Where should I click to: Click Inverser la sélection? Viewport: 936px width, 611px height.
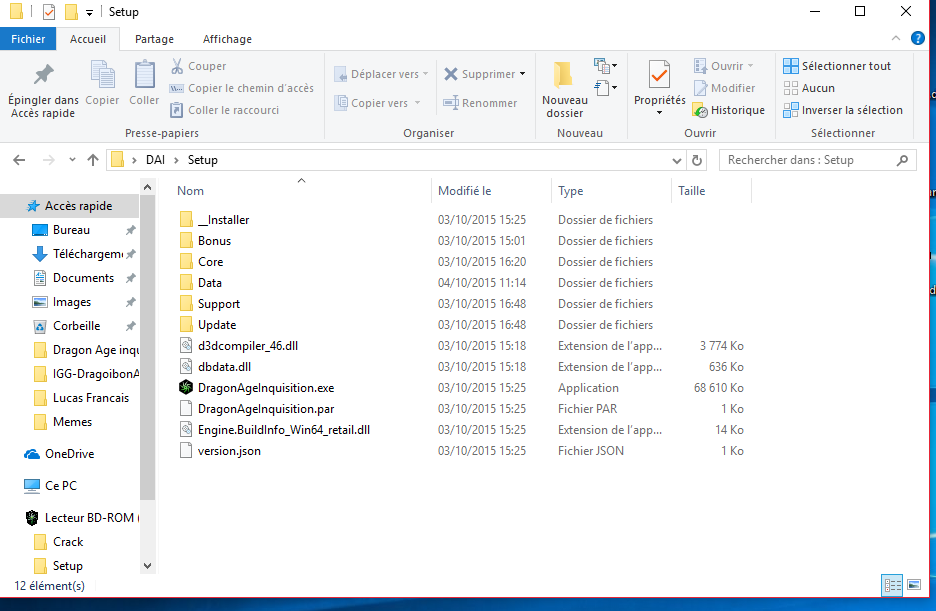[x=842, y=110]
